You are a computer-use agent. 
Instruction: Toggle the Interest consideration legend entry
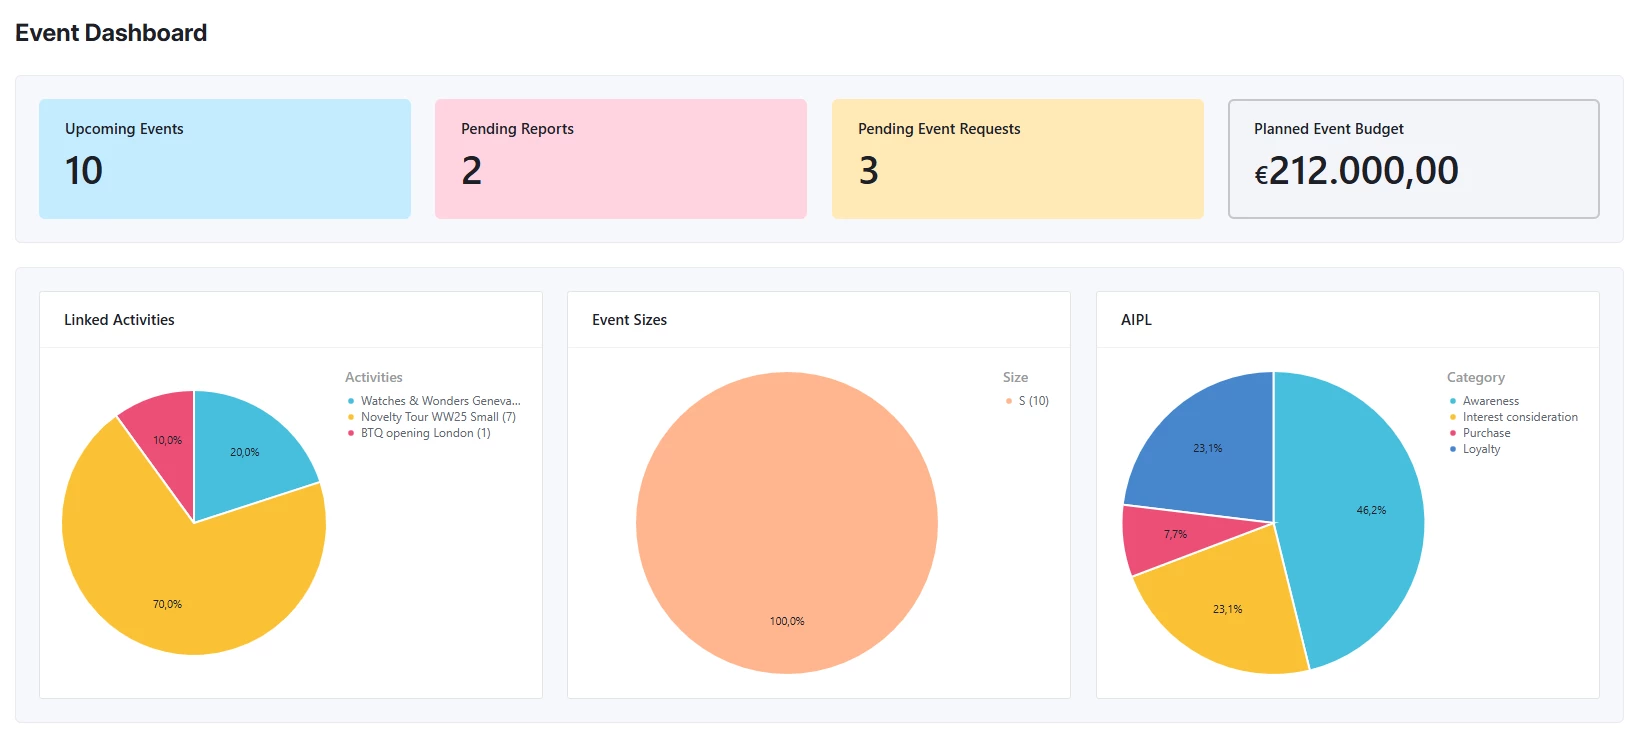(x=1513, y=417)
